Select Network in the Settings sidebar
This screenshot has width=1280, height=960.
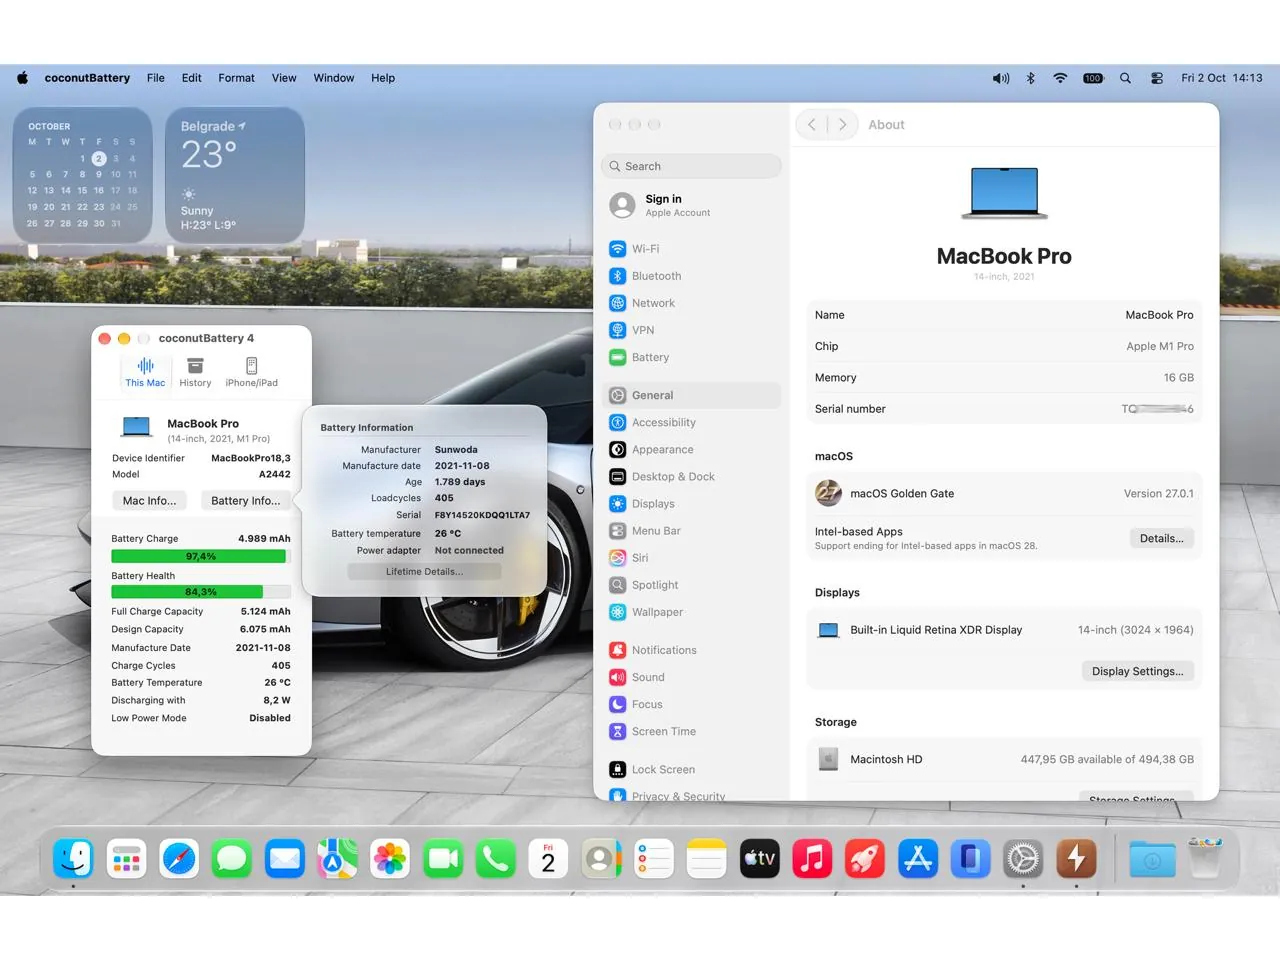693,303
